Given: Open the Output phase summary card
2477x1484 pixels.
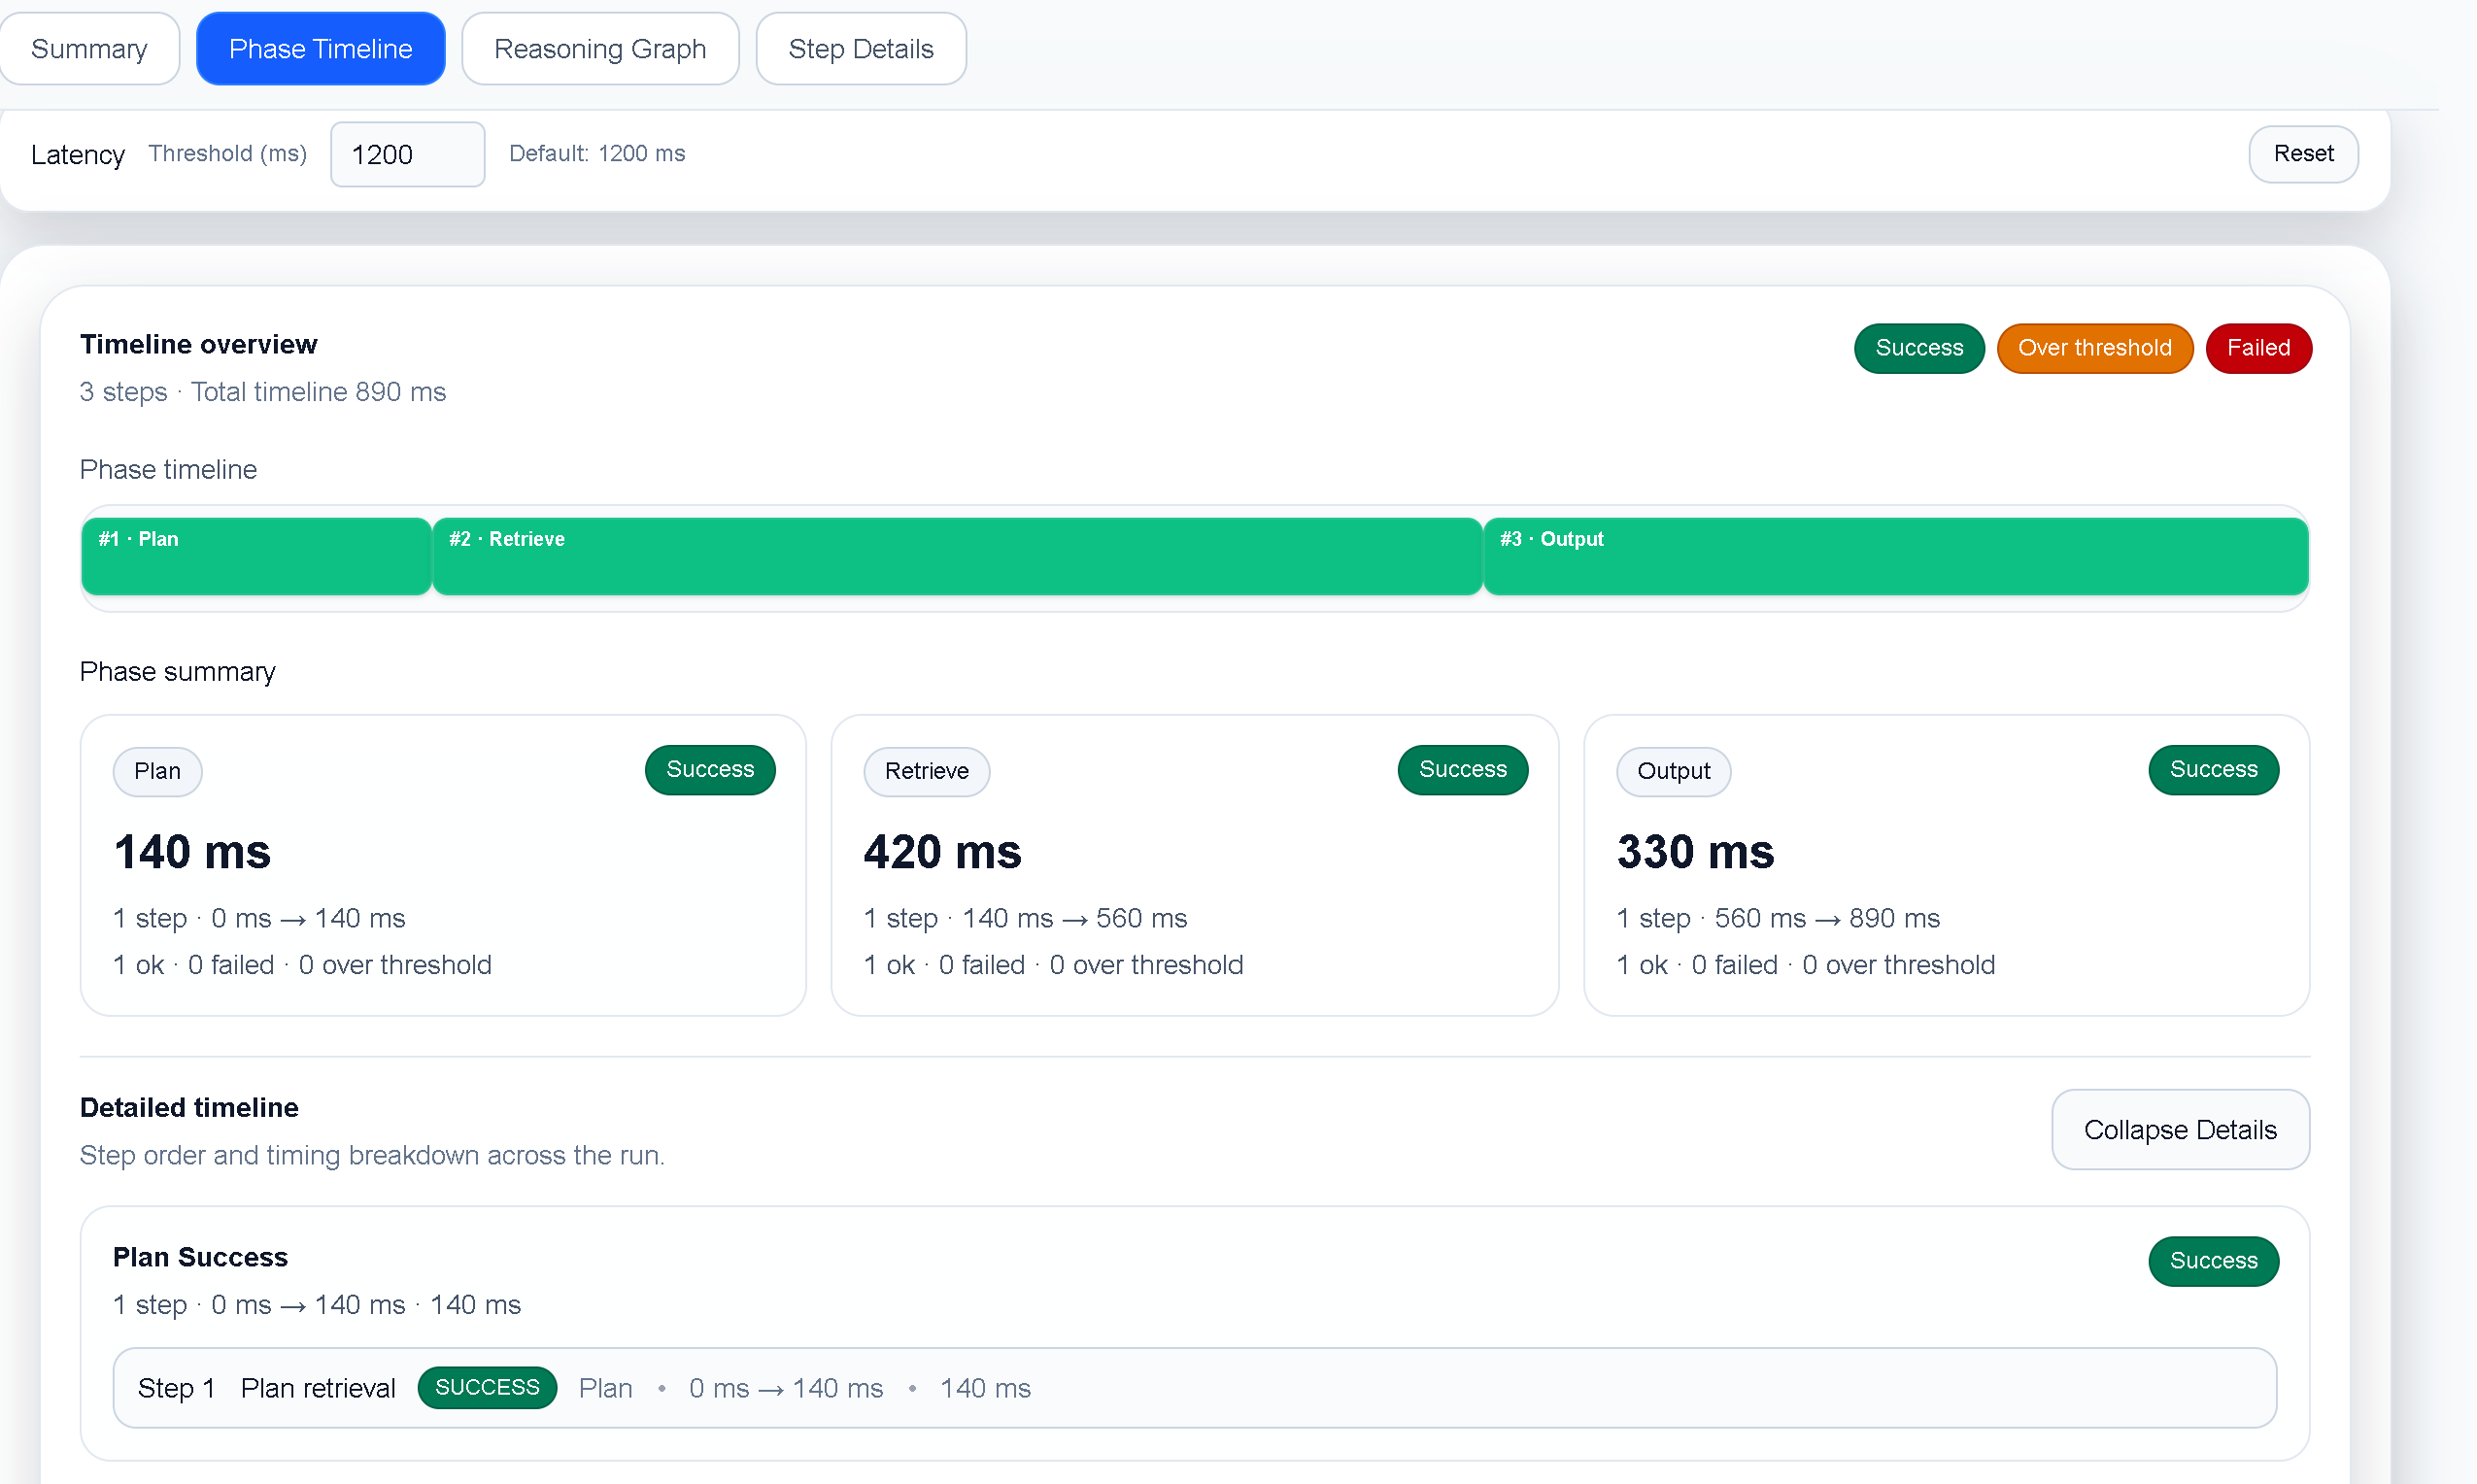Looking at the screenshot, I should pyautogui.click(x=1946, y=865).
